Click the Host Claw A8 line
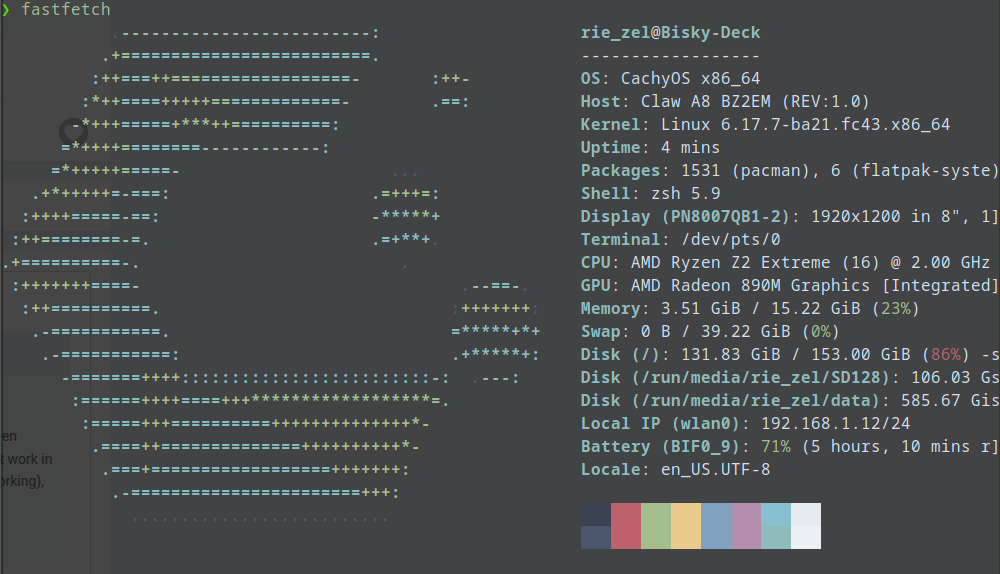This screenshot has width=1000, height=574. [725, 102]
